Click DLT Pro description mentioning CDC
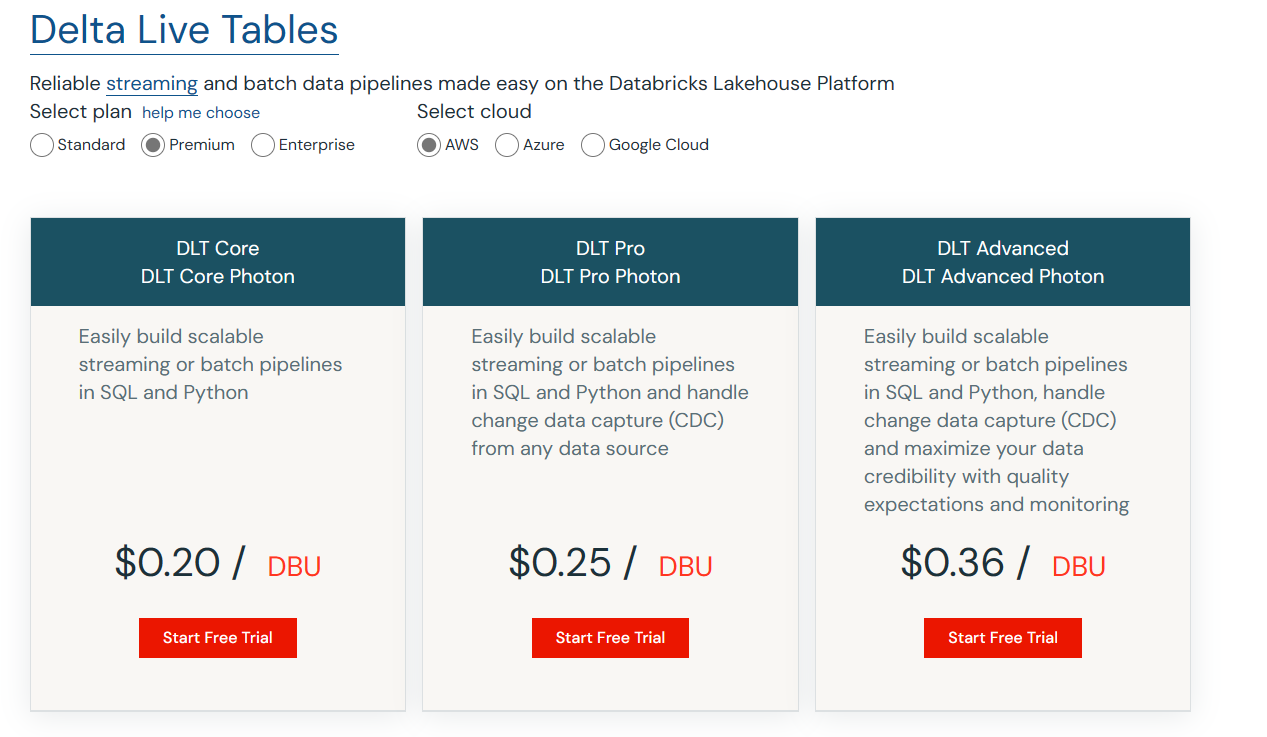The width and height of the screenshot is (1267, 737). coord(610,392)
